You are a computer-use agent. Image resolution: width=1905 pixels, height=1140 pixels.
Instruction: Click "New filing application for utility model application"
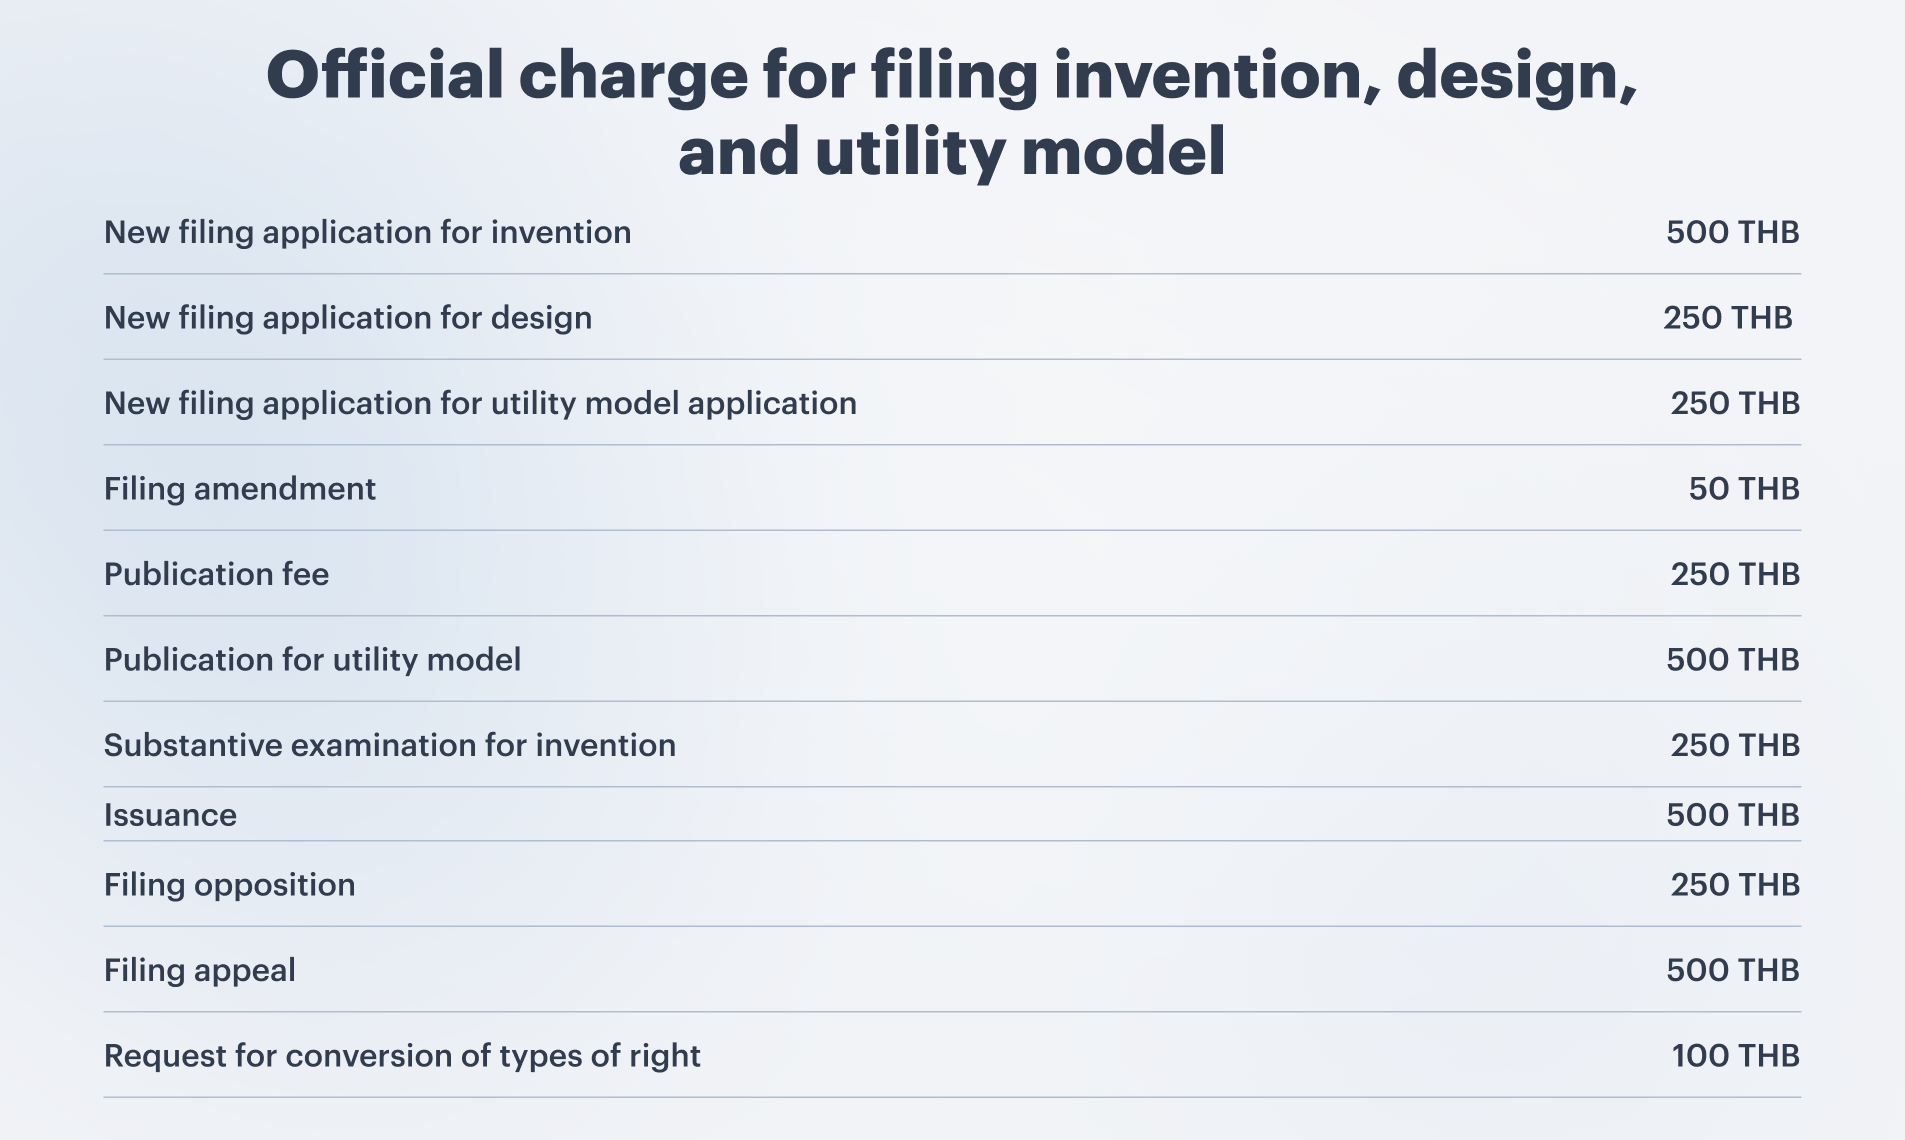click(480, 403)
